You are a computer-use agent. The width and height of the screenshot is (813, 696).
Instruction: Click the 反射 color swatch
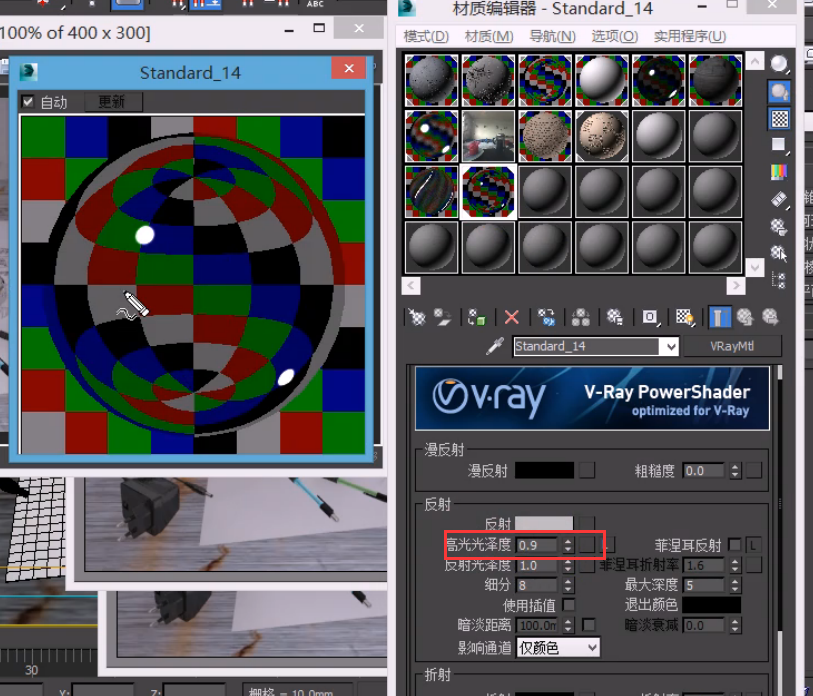point(543,524)
